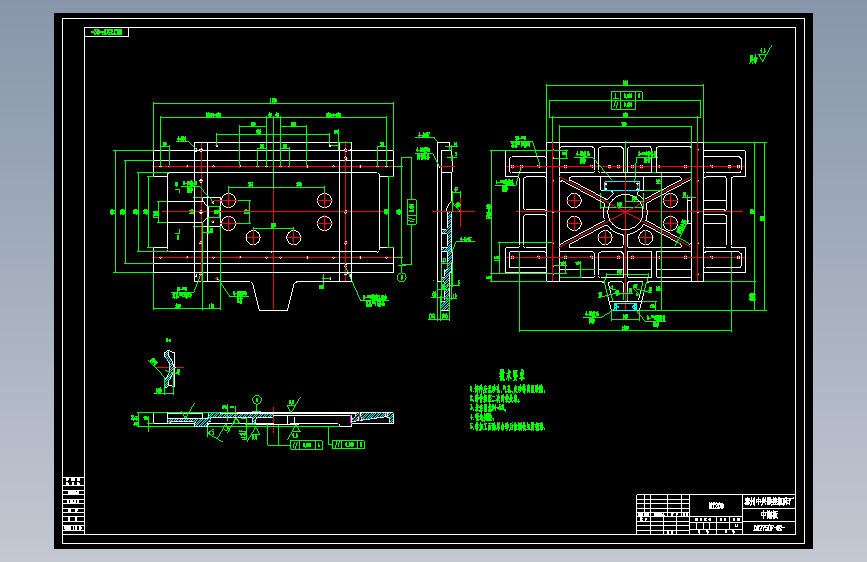Screen dimensions: 867x562
Task: Click the hatched right end of the bottom section view
Action: (x=374, y=417)
